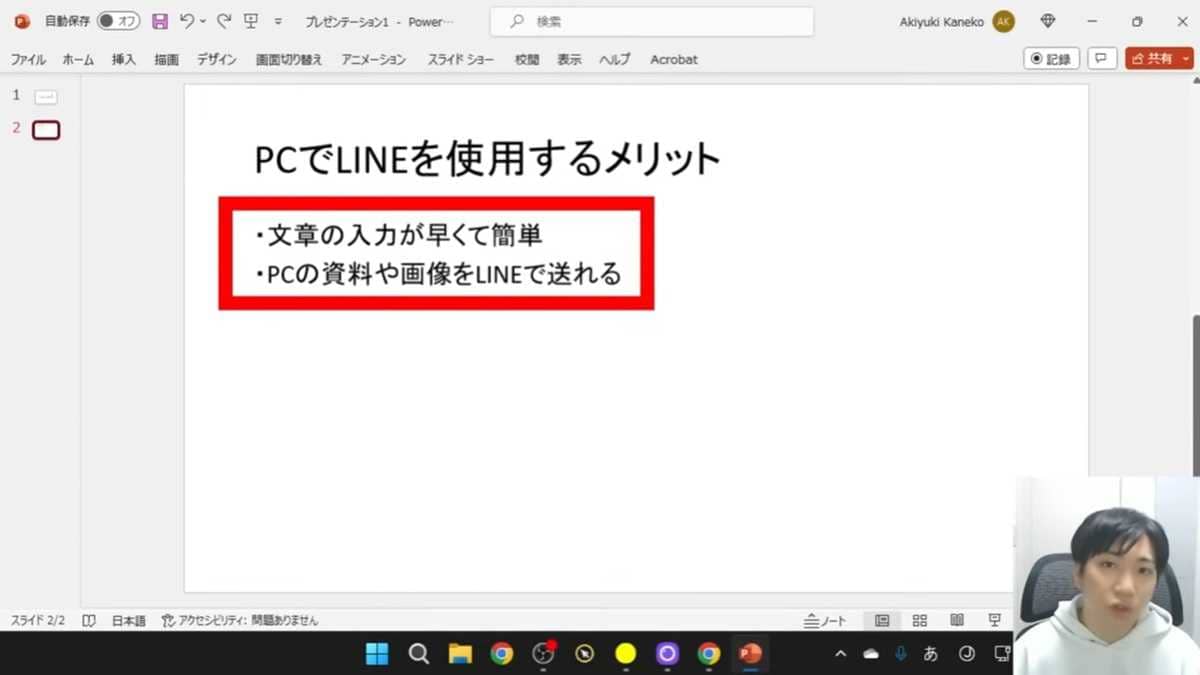The height and width of the screenshot is (675, 1200).
Task: Toggle the 自動保存 AutoSave switch
Action: 118,21
